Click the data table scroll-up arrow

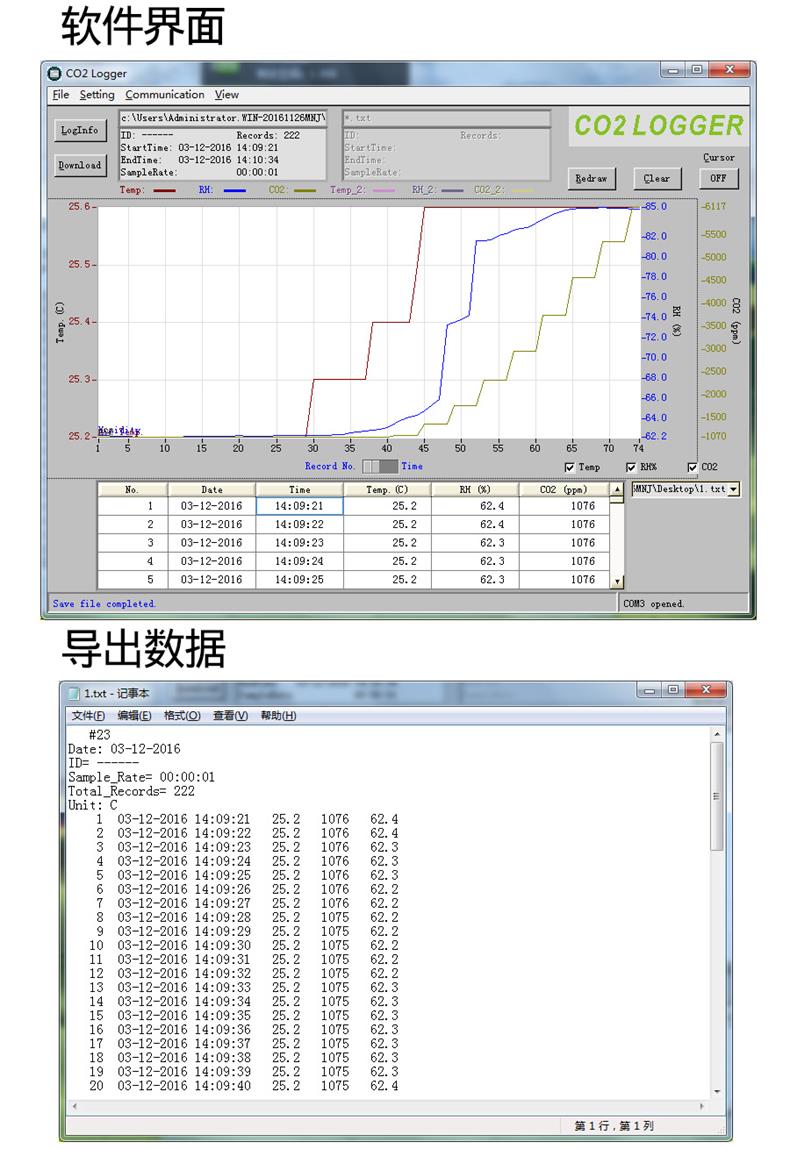coord(617,489)
